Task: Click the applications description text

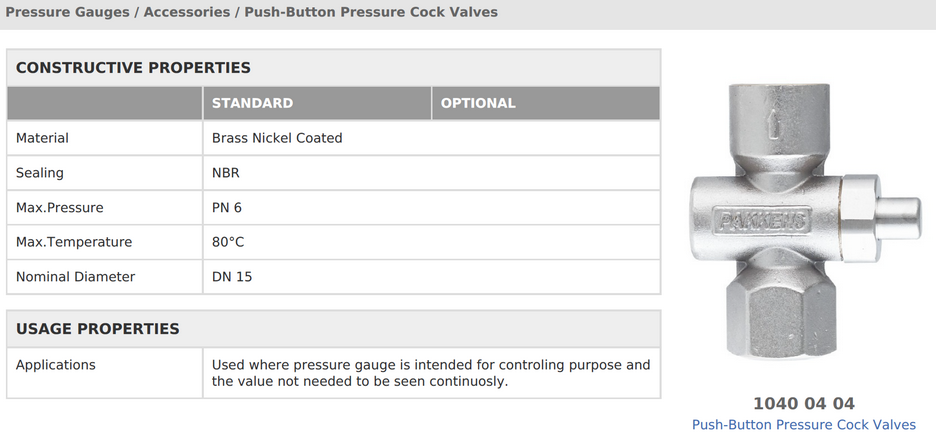Action: click(431, 373)
